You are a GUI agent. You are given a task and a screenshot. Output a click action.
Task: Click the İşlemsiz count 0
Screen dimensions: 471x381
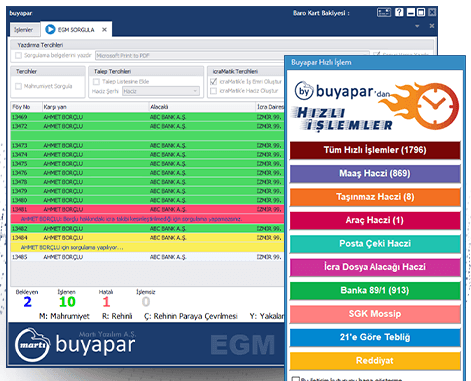(x=146, y=302)
